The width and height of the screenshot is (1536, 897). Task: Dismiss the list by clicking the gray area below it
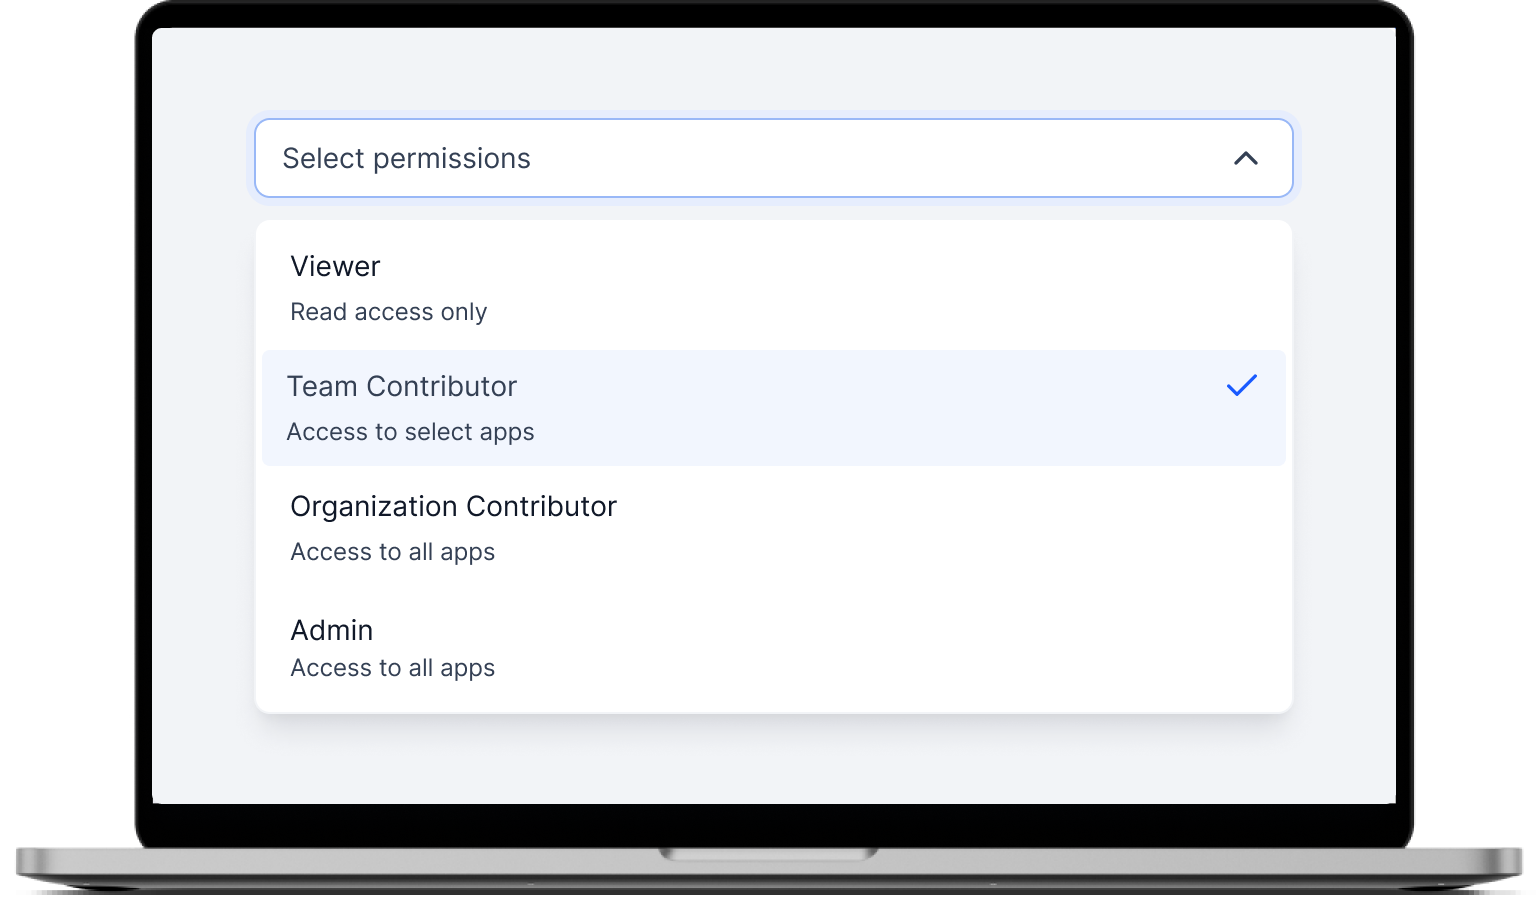point(773,760)
